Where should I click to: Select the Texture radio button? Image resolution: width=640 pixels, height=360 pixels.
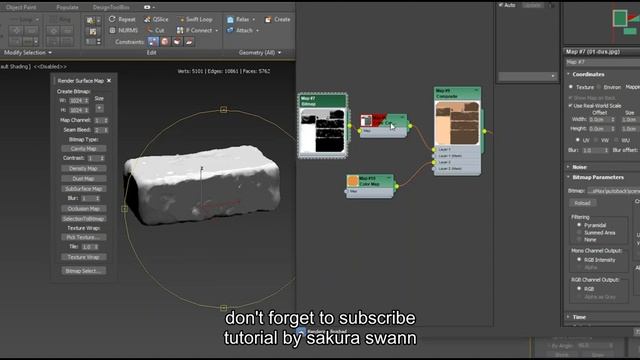point(571,87)
